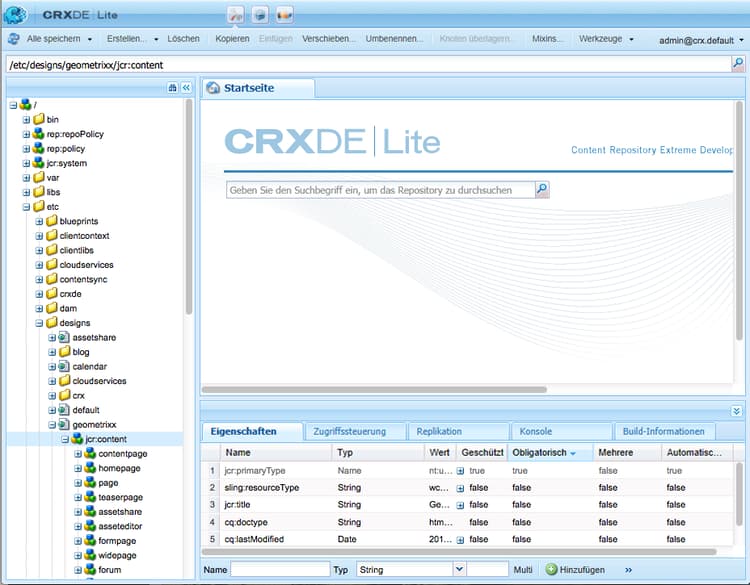Expand the homepage node
Image resolution: width=750 pixels, height=585 pixels.
pos(77,468)
